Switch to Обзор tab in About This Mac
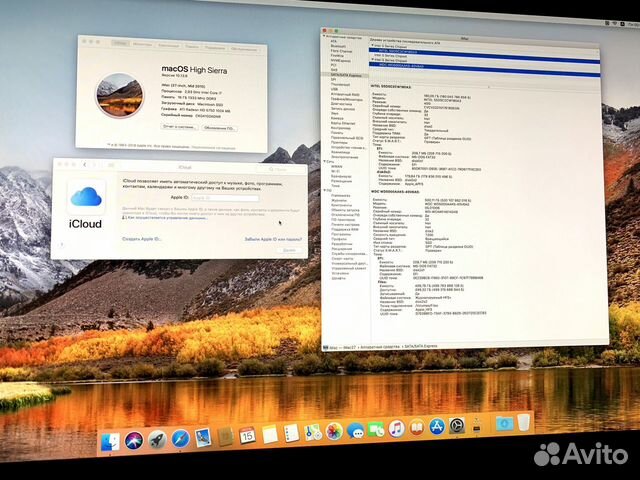 point(120,43)
